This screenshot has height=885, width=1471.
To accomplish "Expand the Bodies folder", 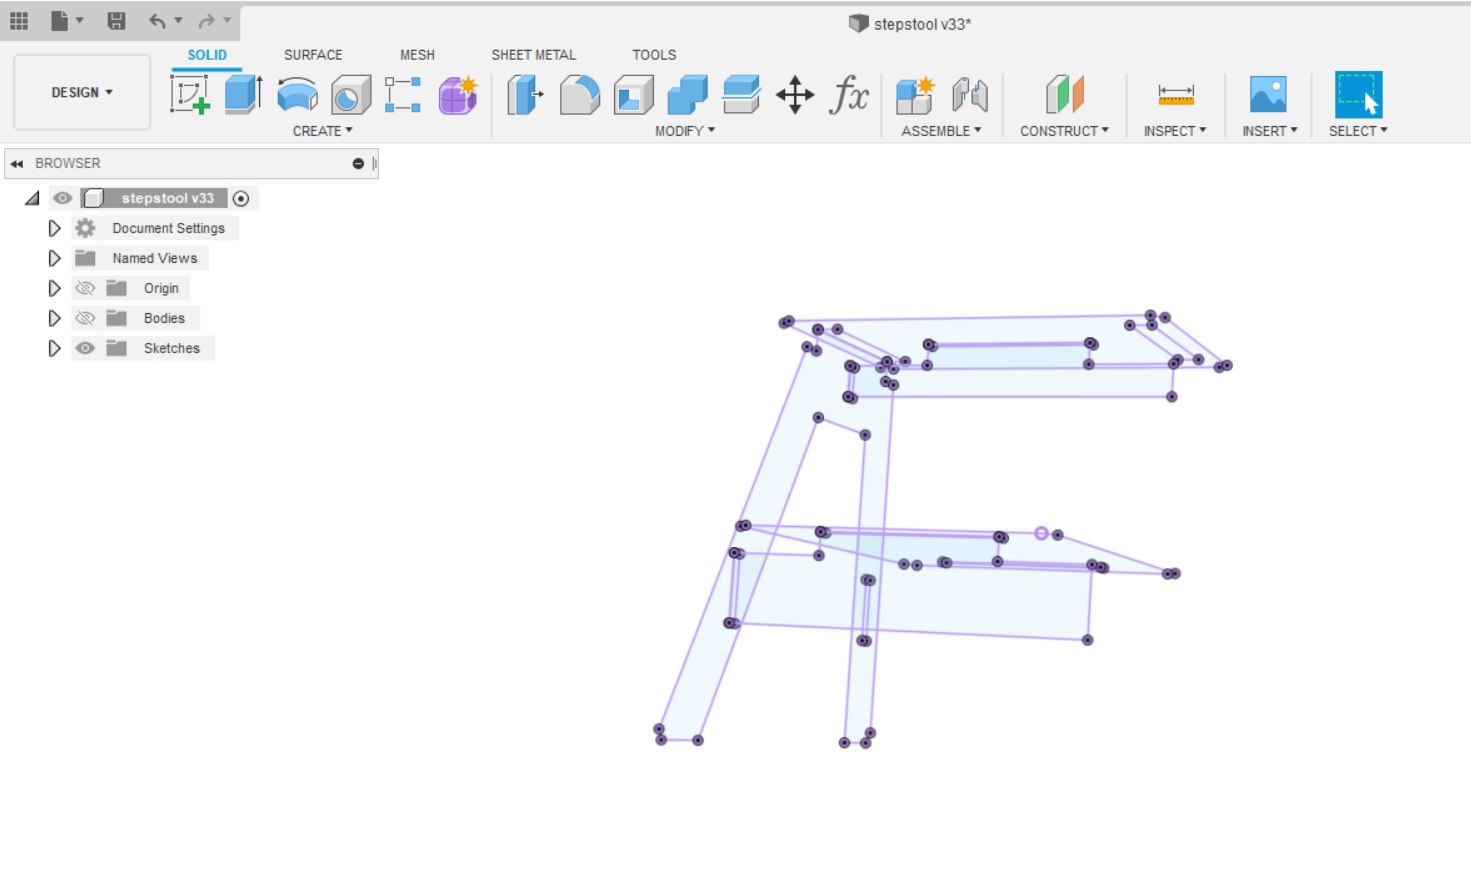I will 55,318.
